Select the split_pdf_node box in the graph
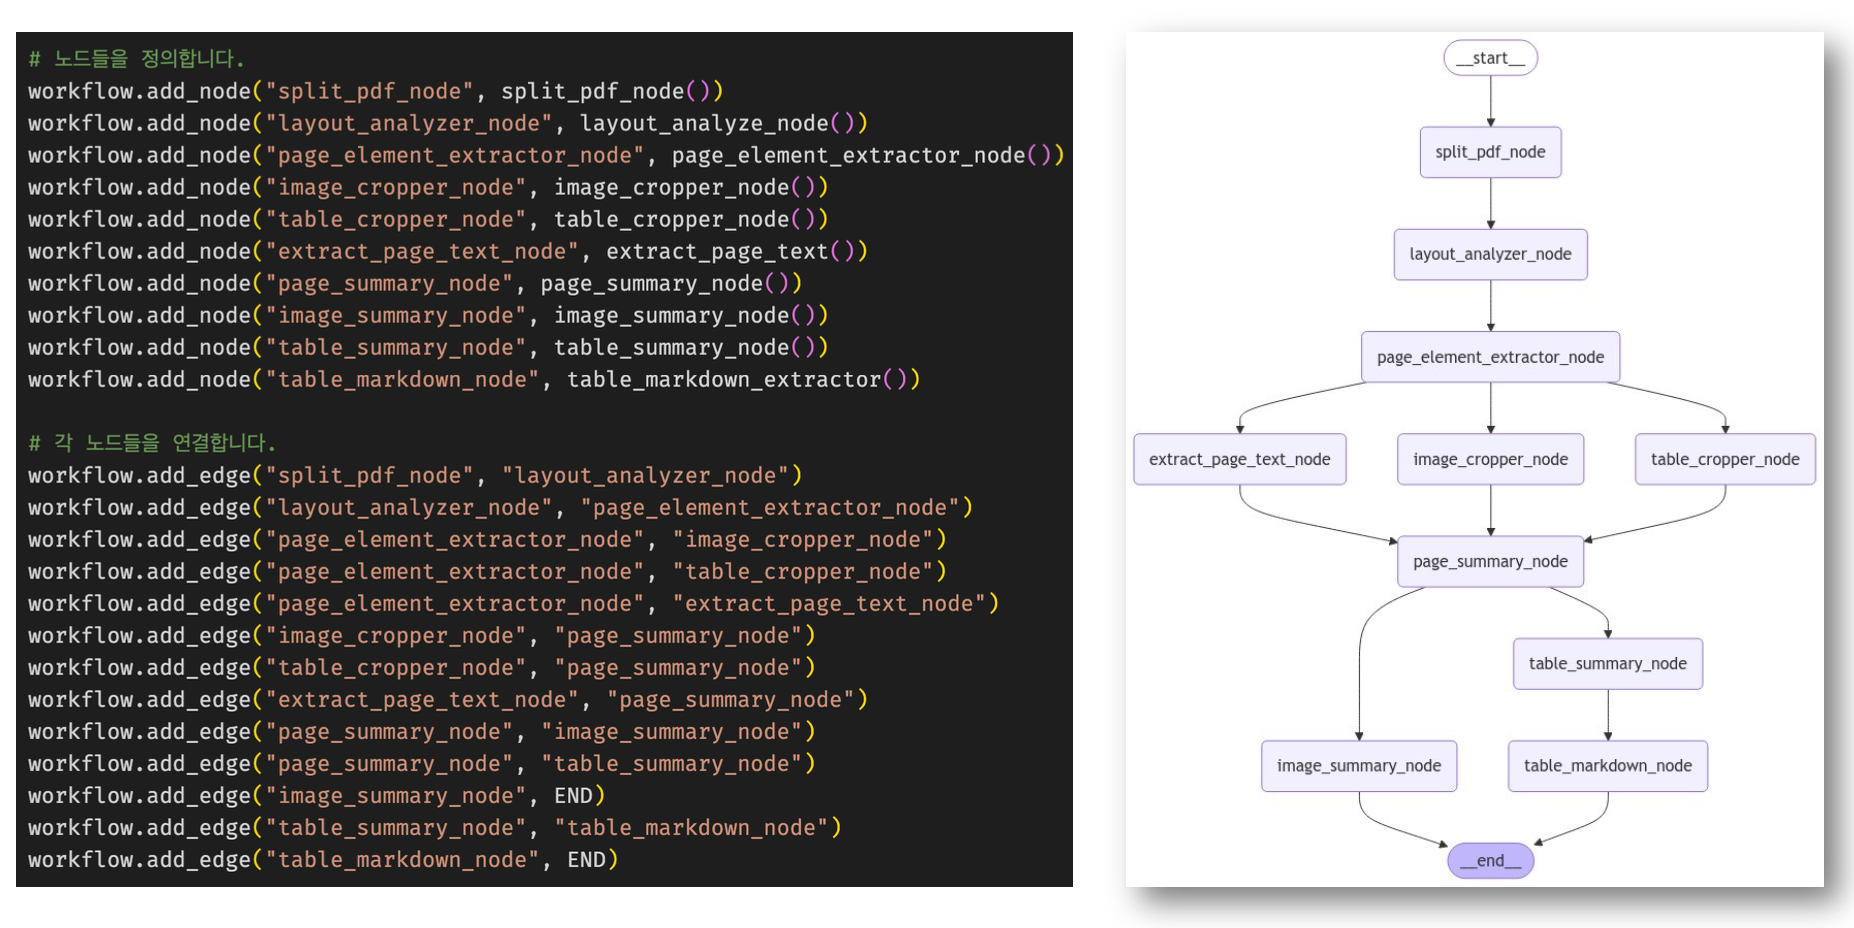Screen dimensions: 1854x928 pos(1490,152)
